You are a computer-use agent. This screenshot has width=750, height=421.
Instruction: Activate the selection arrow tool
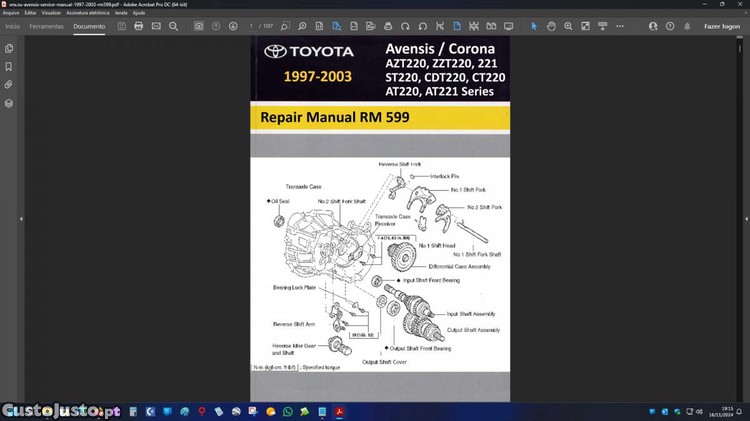click(x=535, y=26)
